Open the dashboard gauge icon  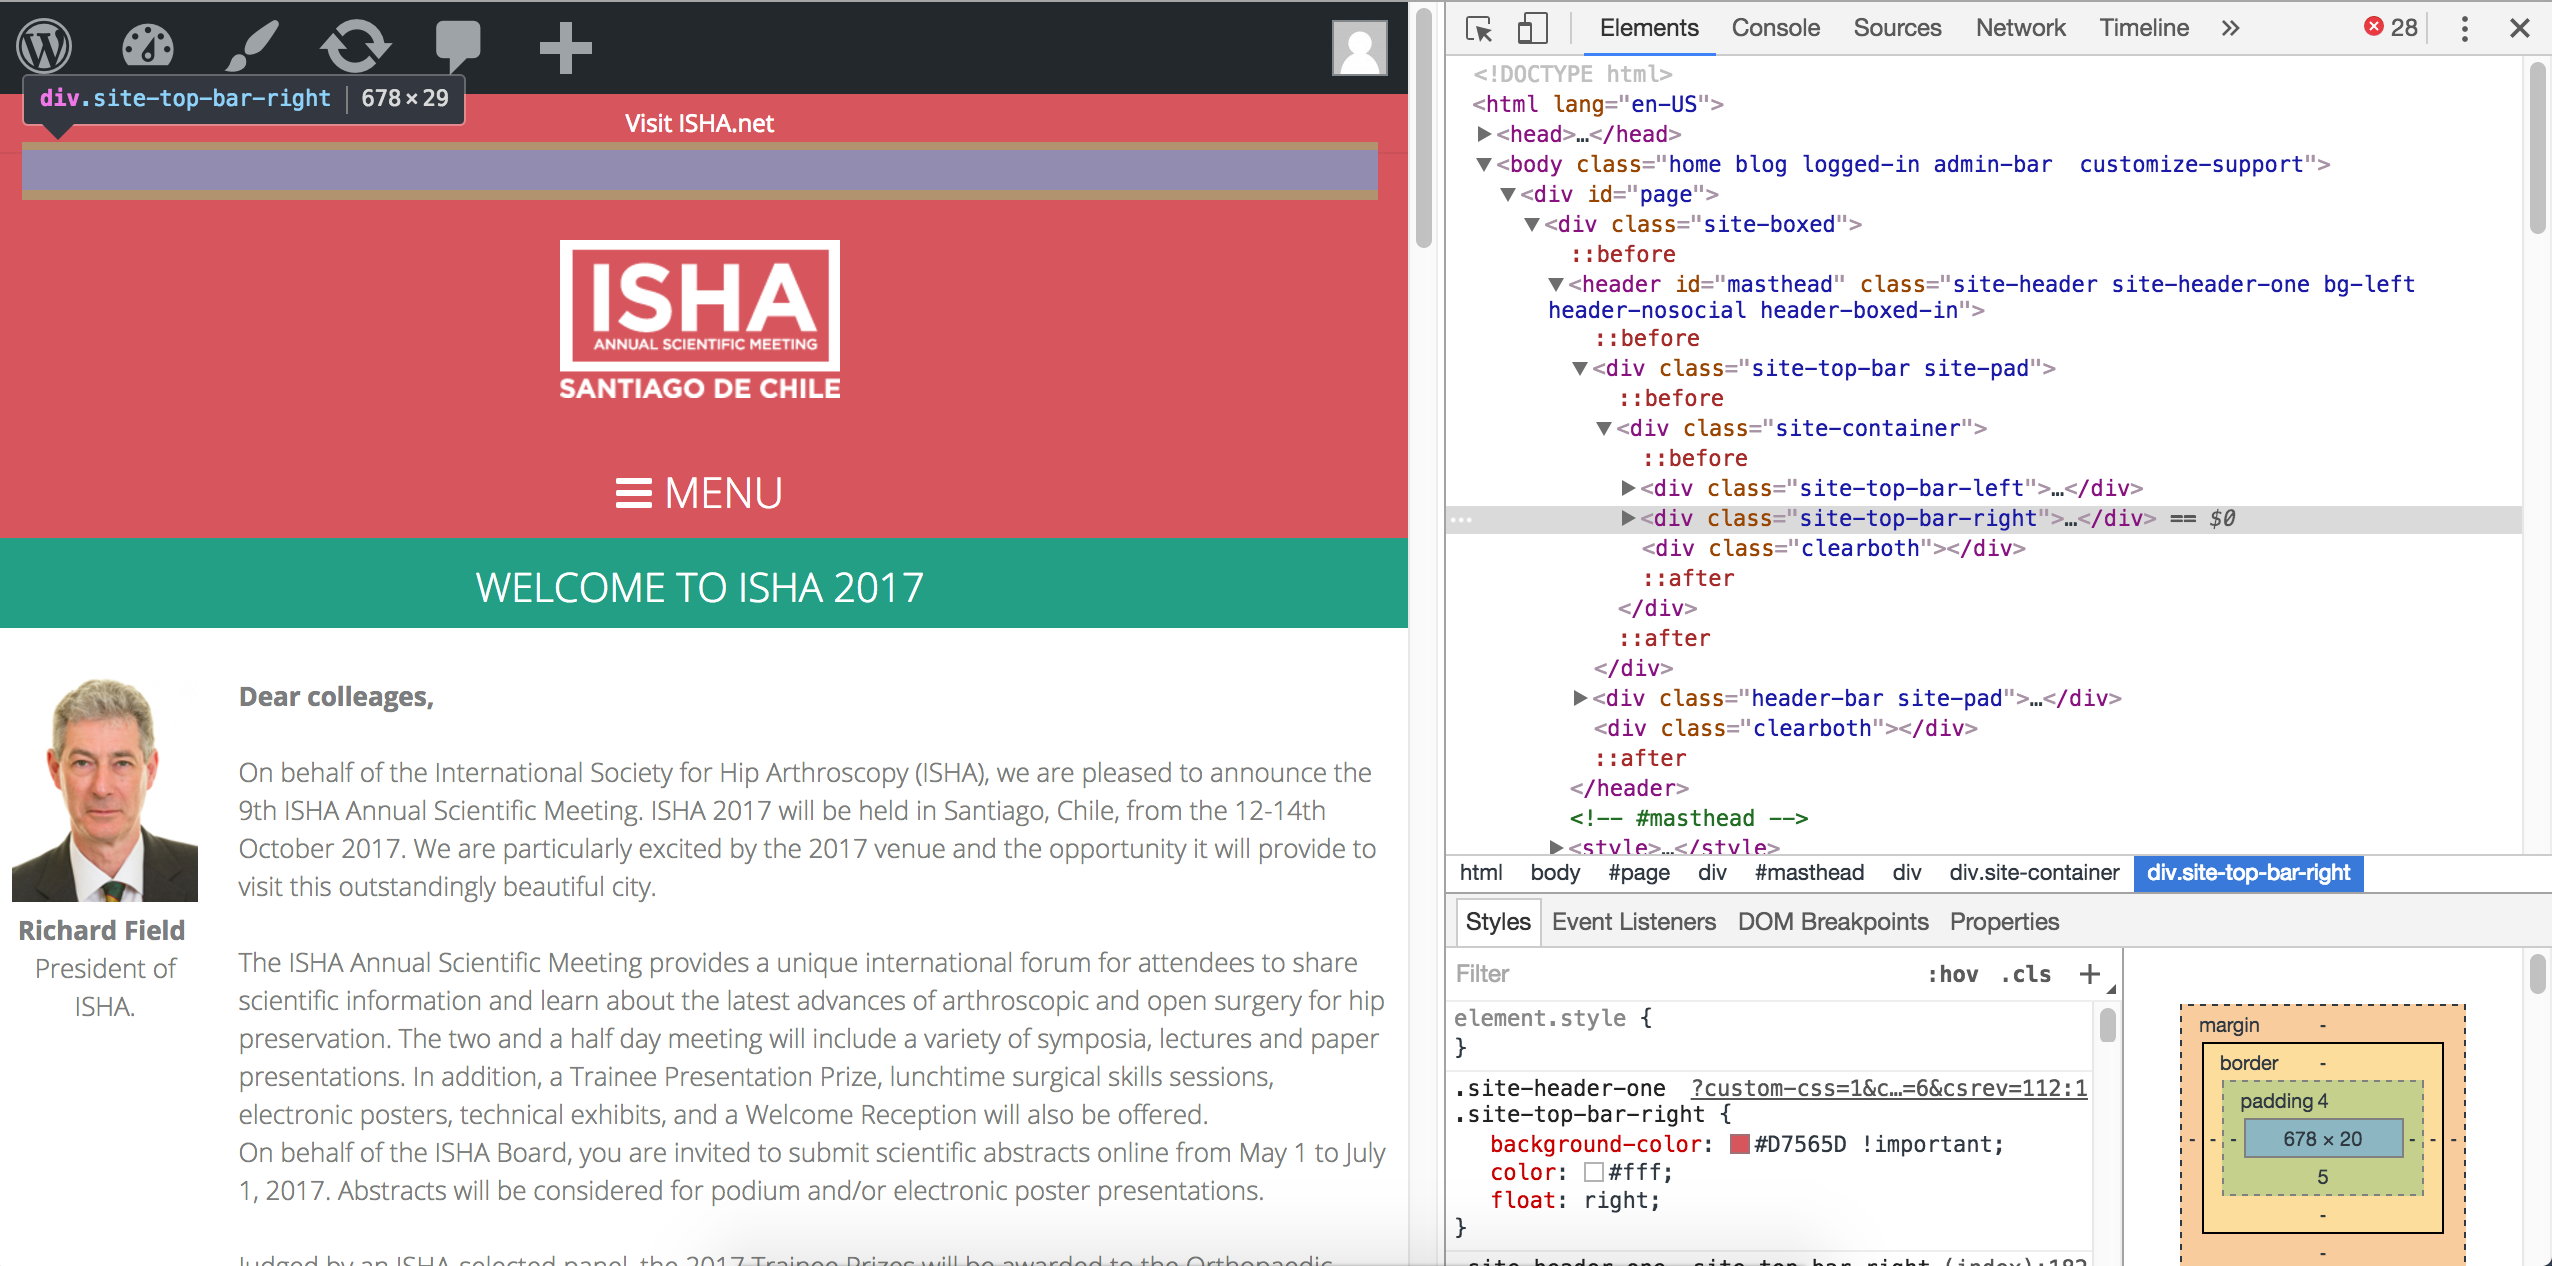click(x=148, y=47)
